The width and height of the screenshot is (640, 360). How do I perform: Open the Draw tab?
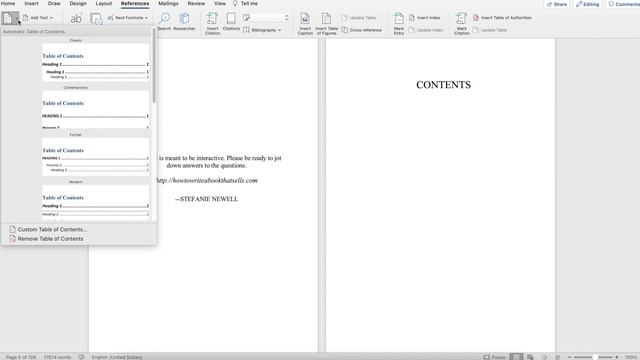[54, 3]
